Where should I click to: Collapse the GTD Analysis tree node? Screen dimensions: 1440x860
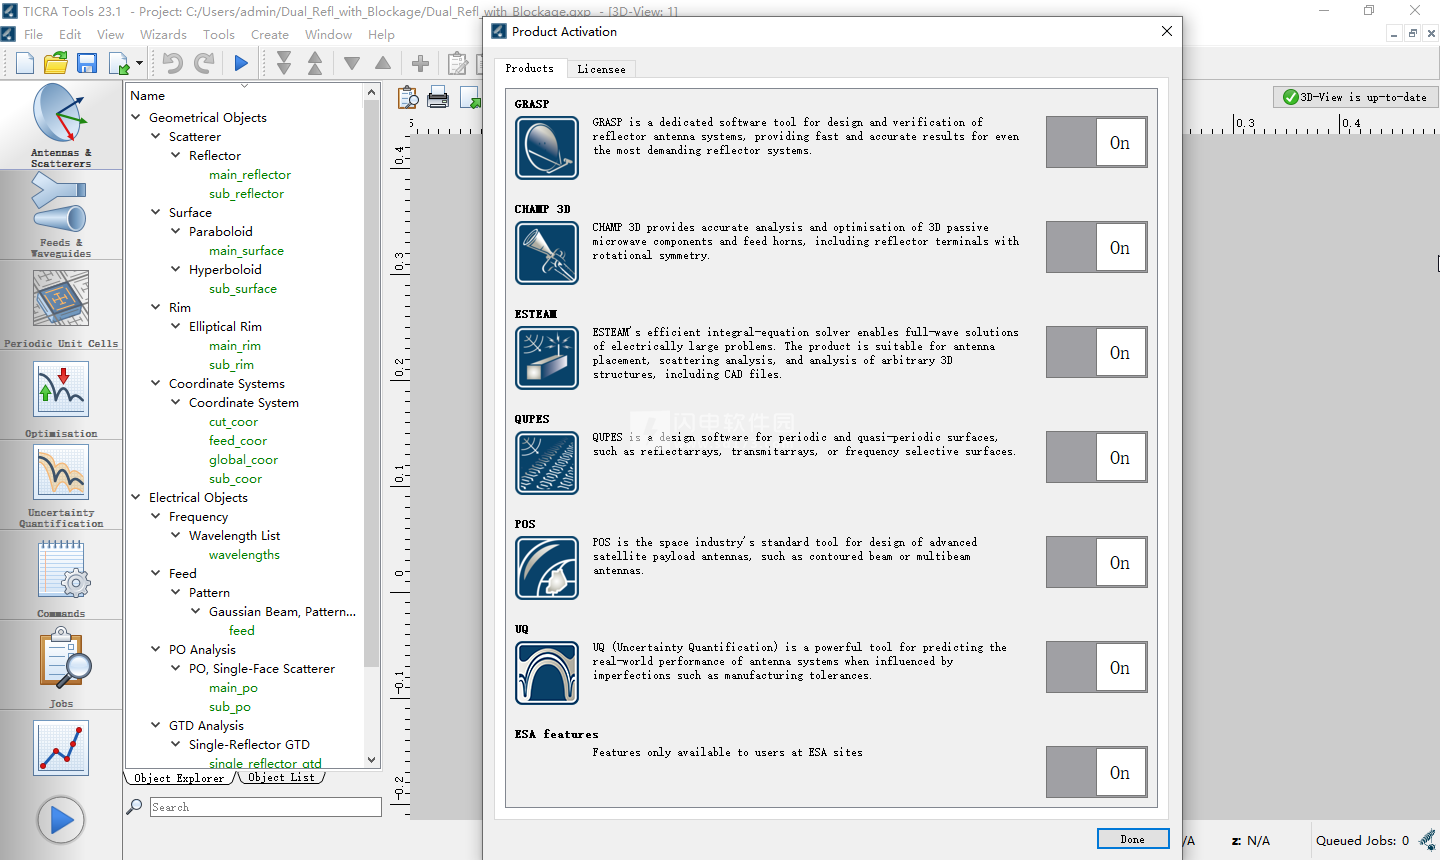(156, 725)
